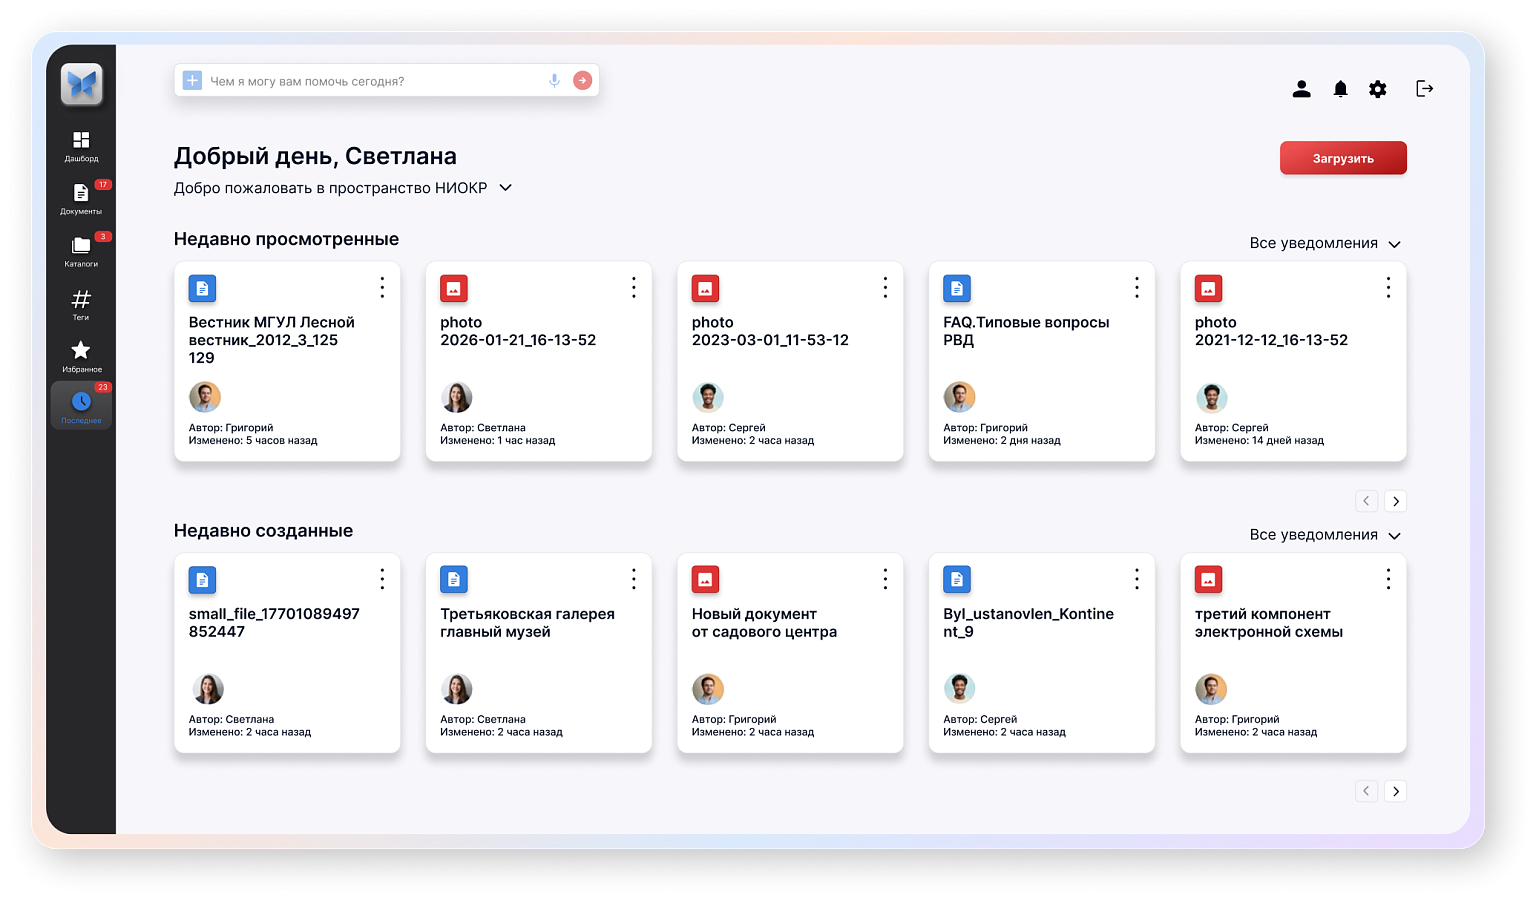Screen dimensions: 1536x900
Task: Click the logout icon
Action: click(1425, 89)
